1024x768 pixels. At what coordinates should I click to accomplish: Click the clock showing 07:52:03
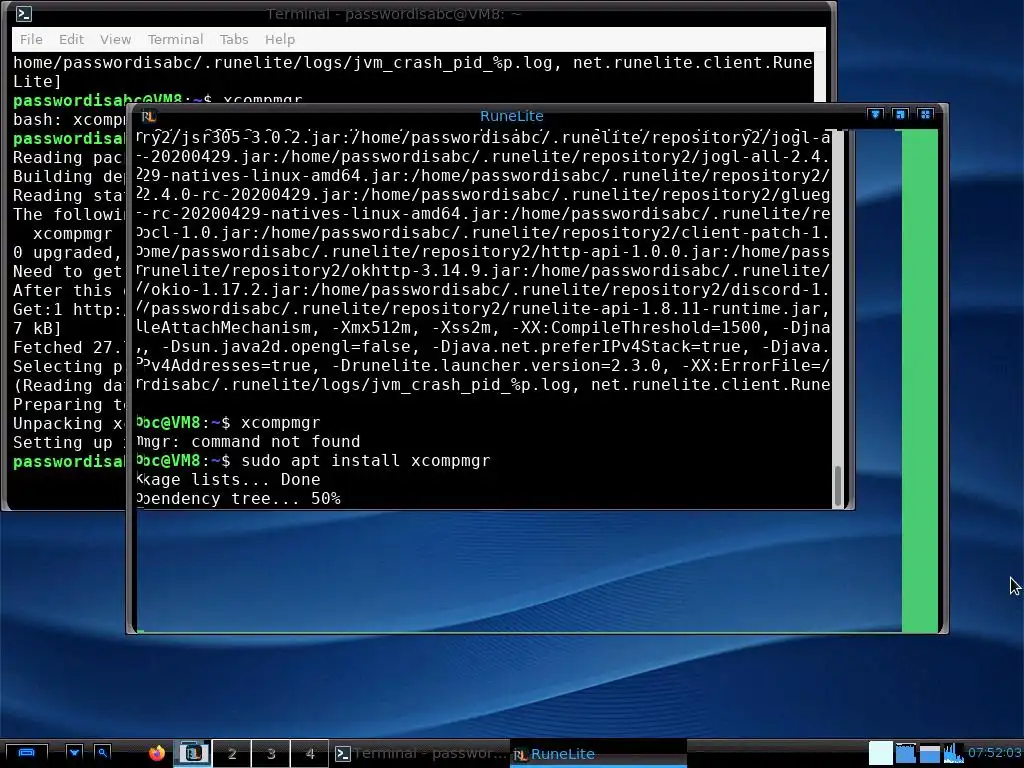pos(995,753)
